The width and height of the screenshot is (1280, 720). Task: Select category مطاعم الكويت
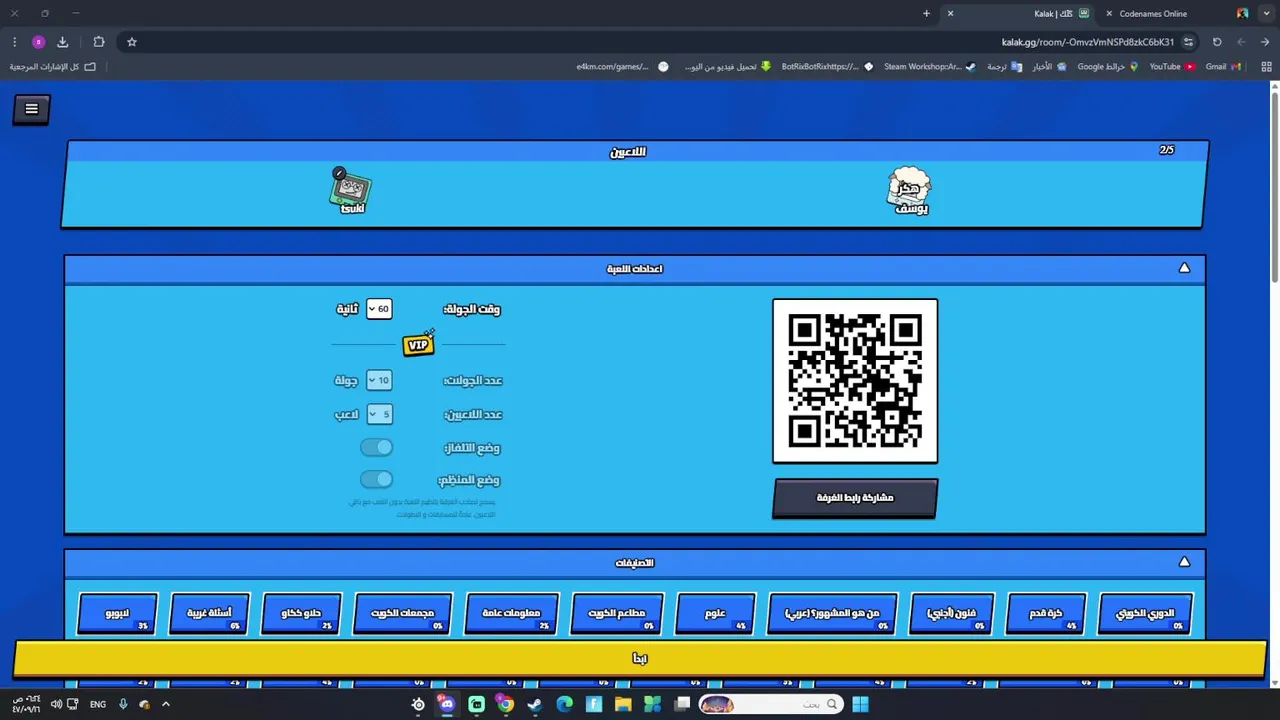tap(616, 614)
